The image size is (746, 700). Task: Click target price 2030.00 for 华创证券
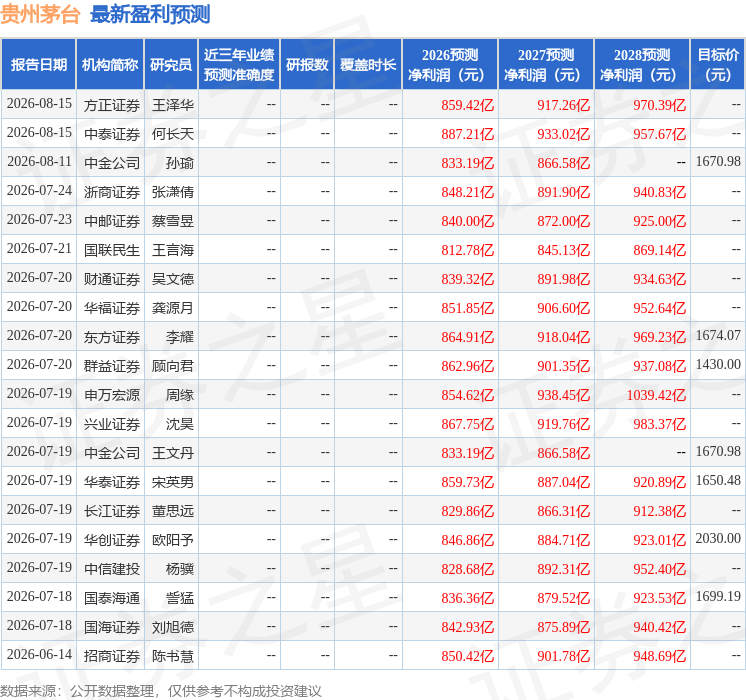point(718,539)
